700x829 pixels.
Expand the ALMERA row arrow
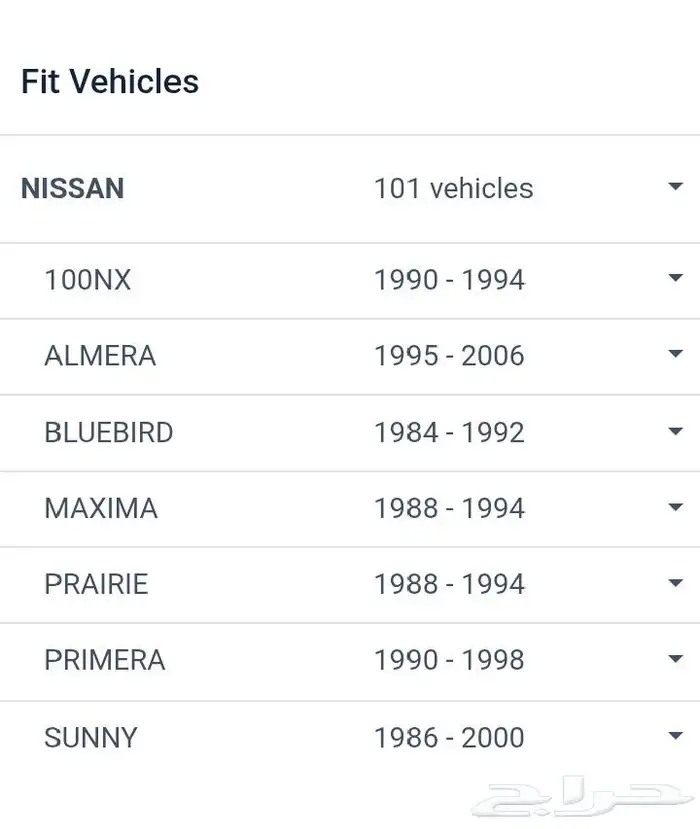point(675,355)
